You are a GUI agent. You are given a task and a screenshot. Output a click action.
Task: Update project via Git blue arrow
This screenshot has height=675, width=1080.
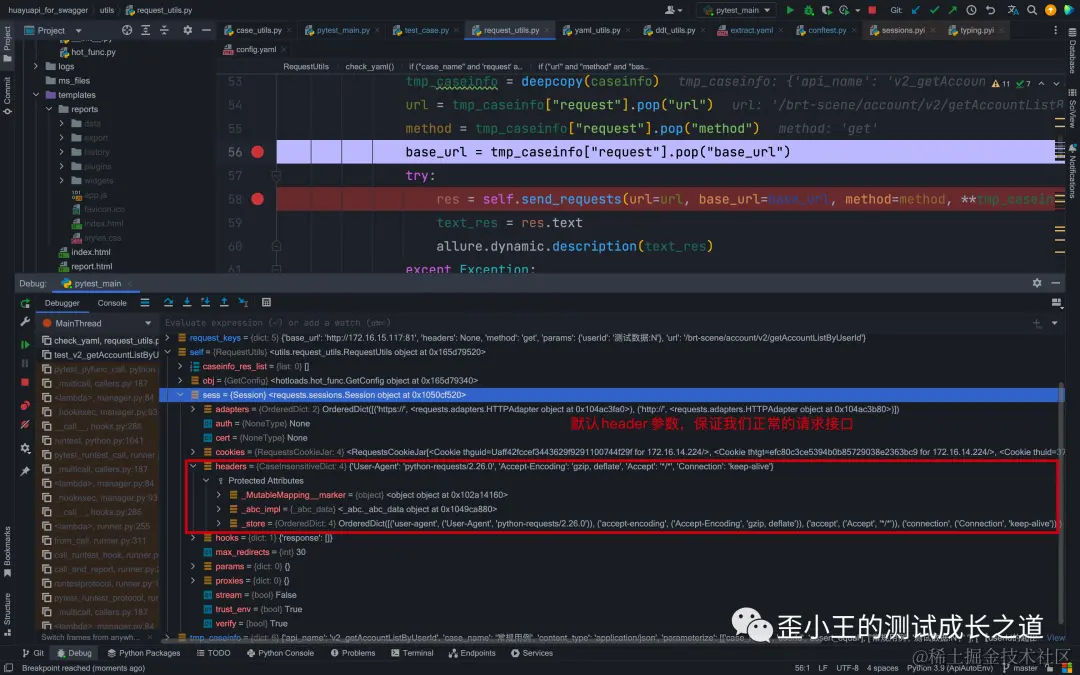coord(915,10)
